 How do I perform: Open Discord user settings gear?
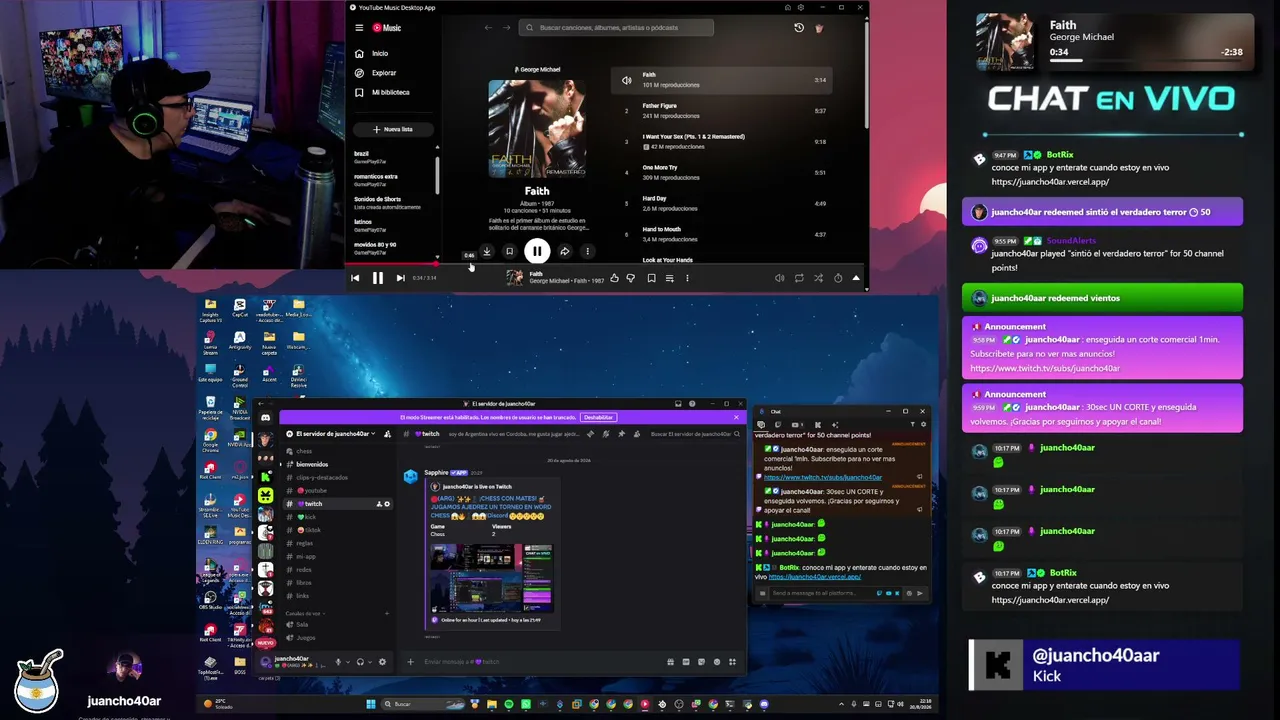382,662
